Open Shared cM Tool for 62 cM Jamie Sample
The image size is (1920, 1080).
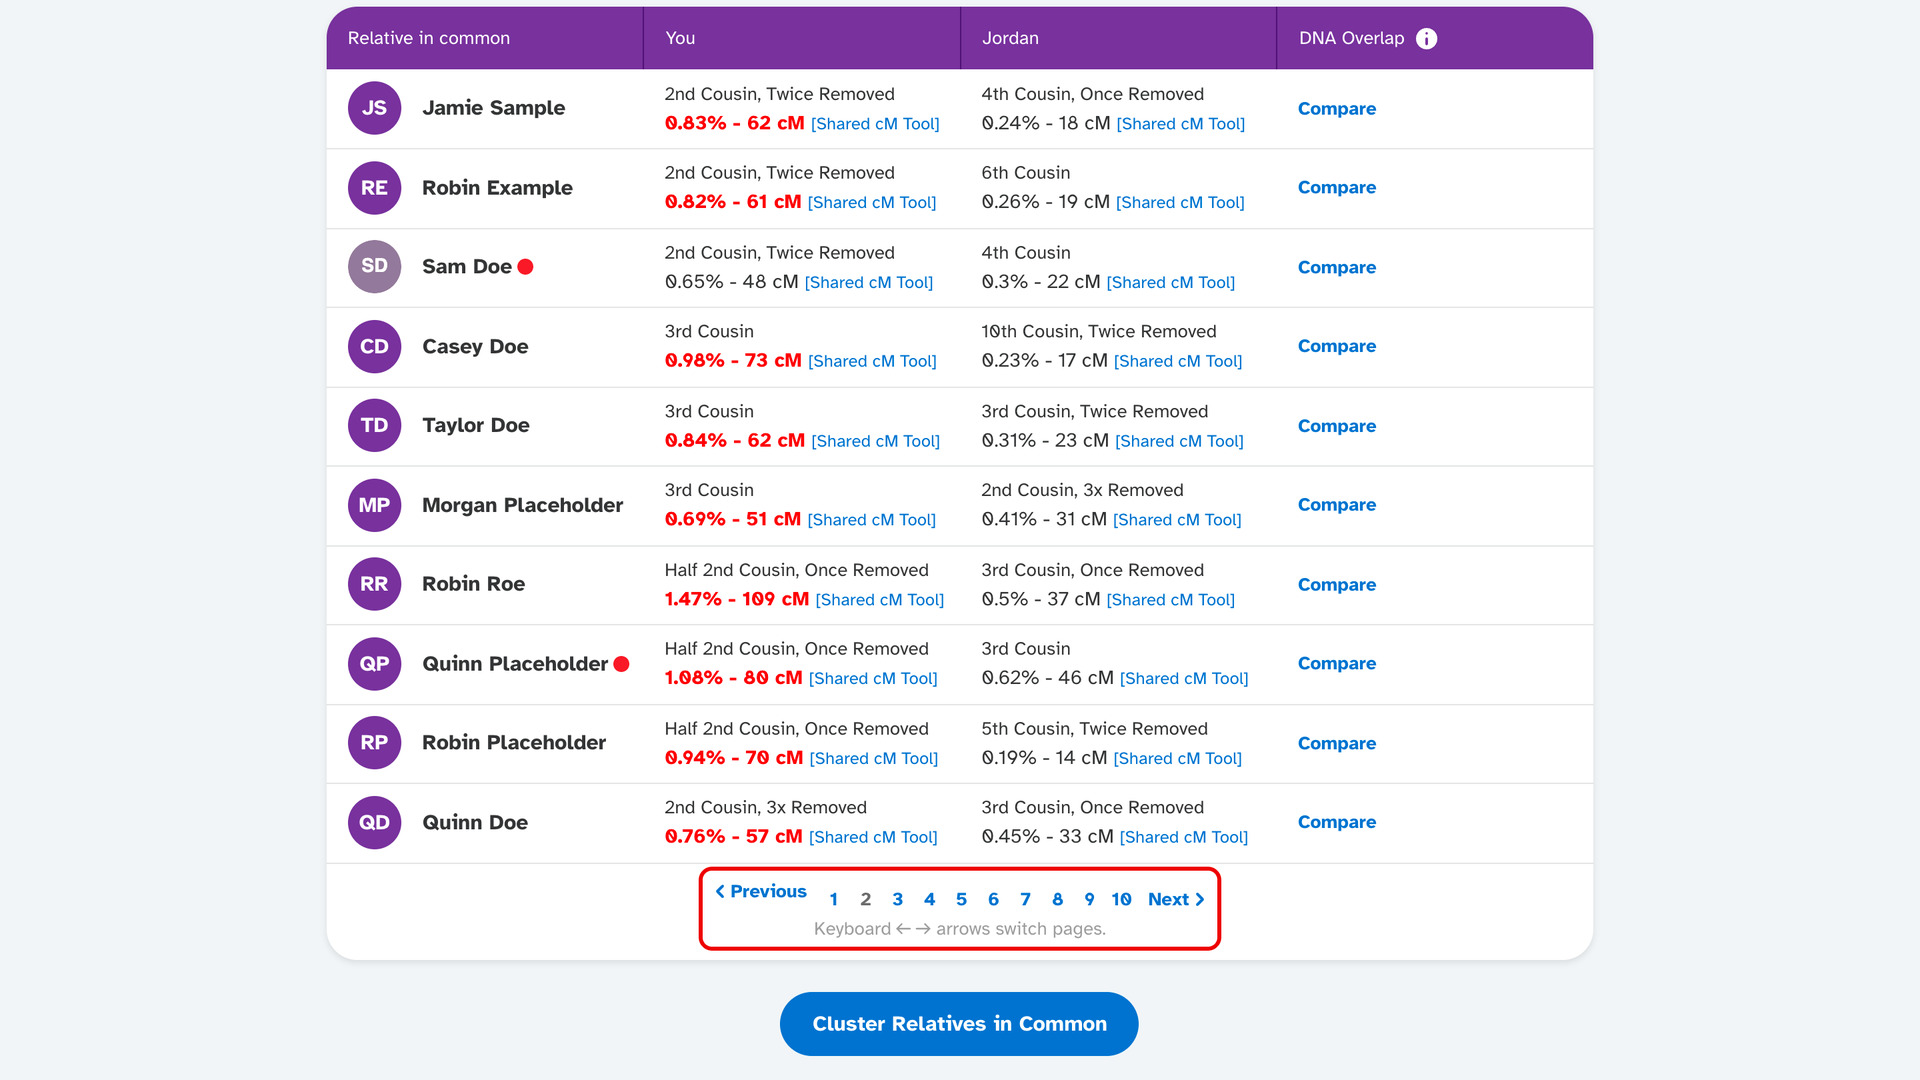click(x=875, y=124)
